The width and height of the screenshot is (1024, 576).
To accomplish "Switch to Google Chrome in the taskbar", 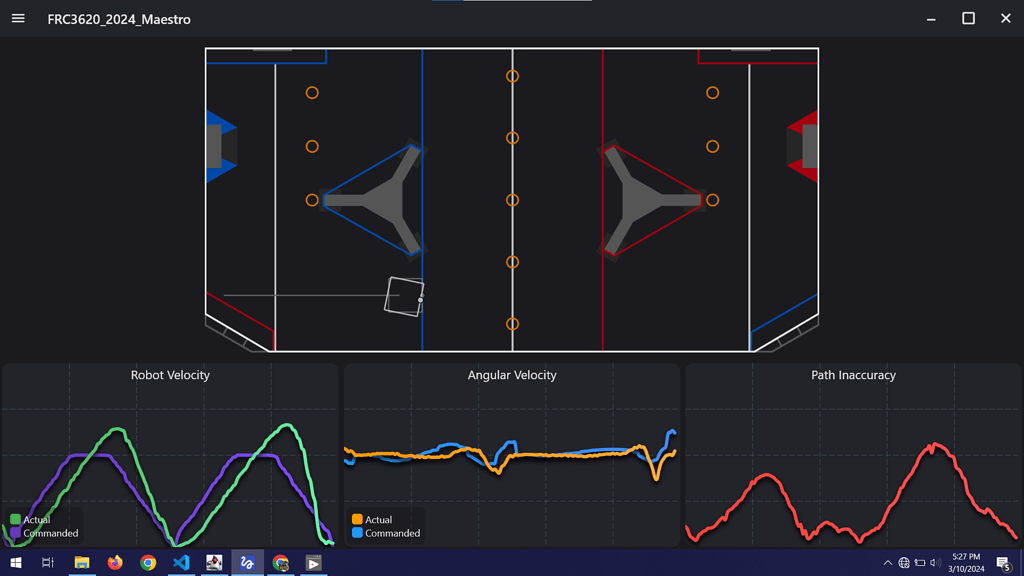I will [148, 562].
